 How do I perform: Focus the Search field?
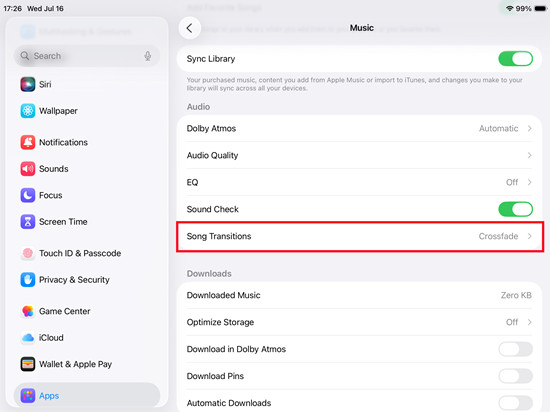pos(87,56)
